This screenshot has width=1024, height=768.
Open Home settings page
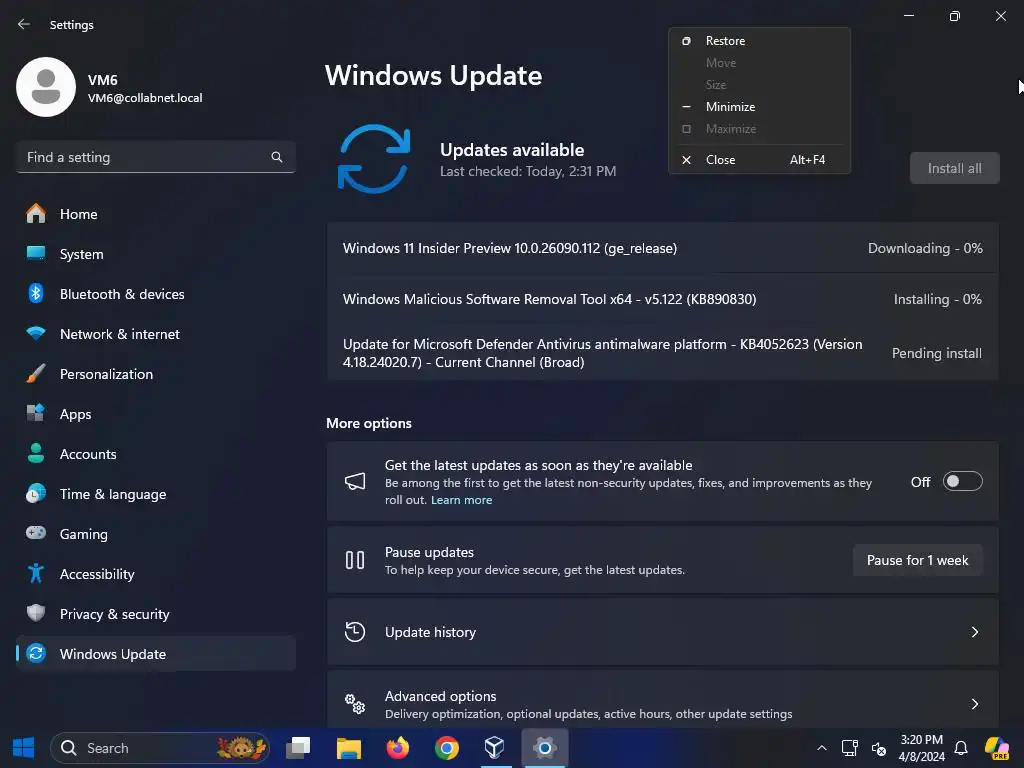tap(155, 214)
